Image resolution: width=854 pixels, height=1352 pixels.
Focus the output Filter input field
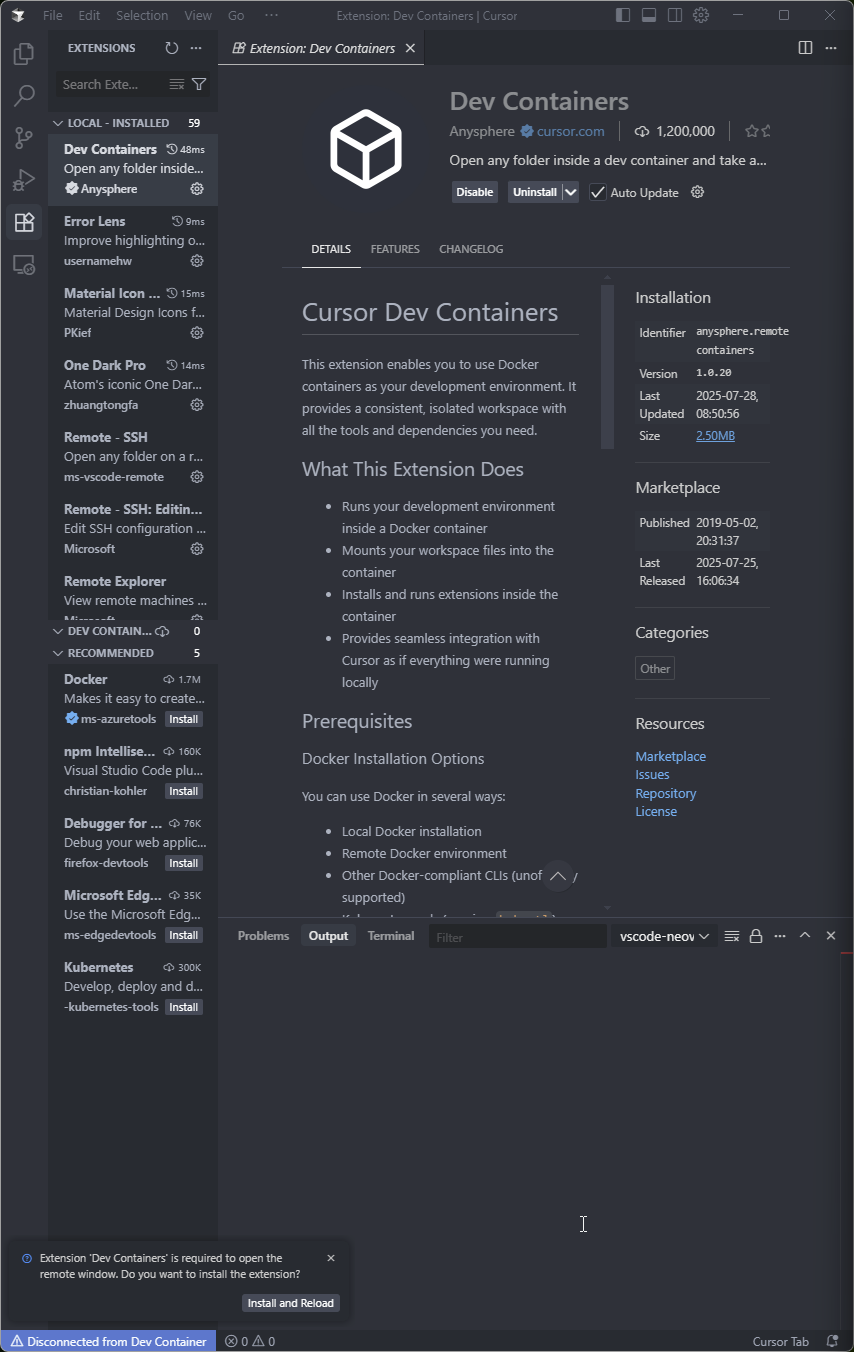point(518,937)
